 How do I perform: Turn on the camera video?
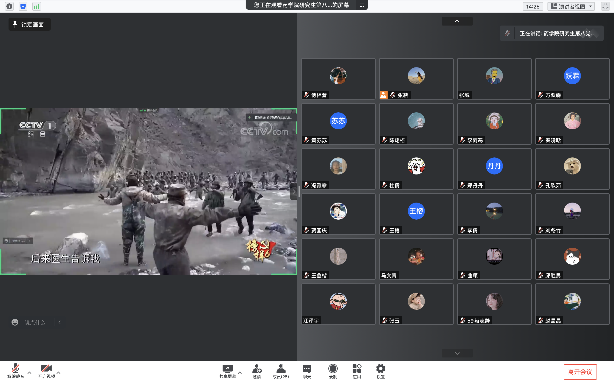[x=47, y=371]
